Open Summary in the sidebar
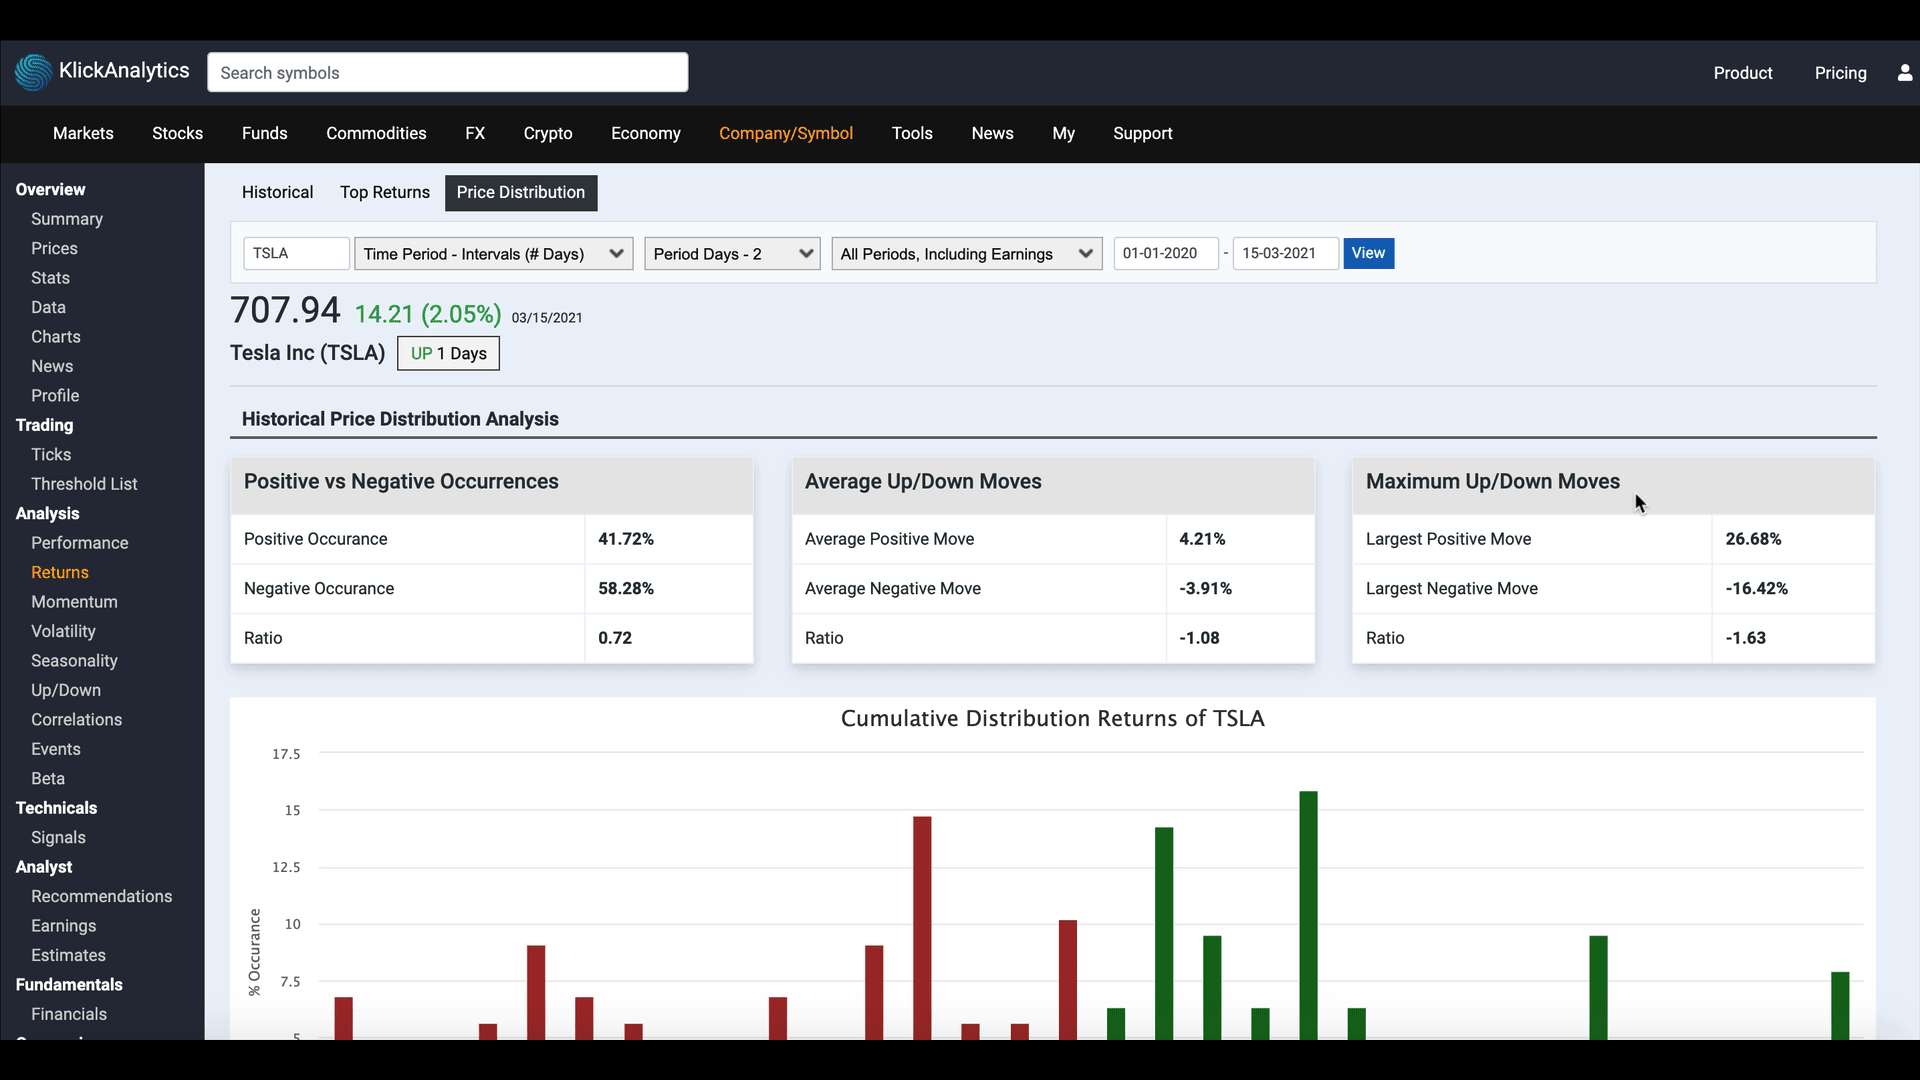 (x=67, y=219)
